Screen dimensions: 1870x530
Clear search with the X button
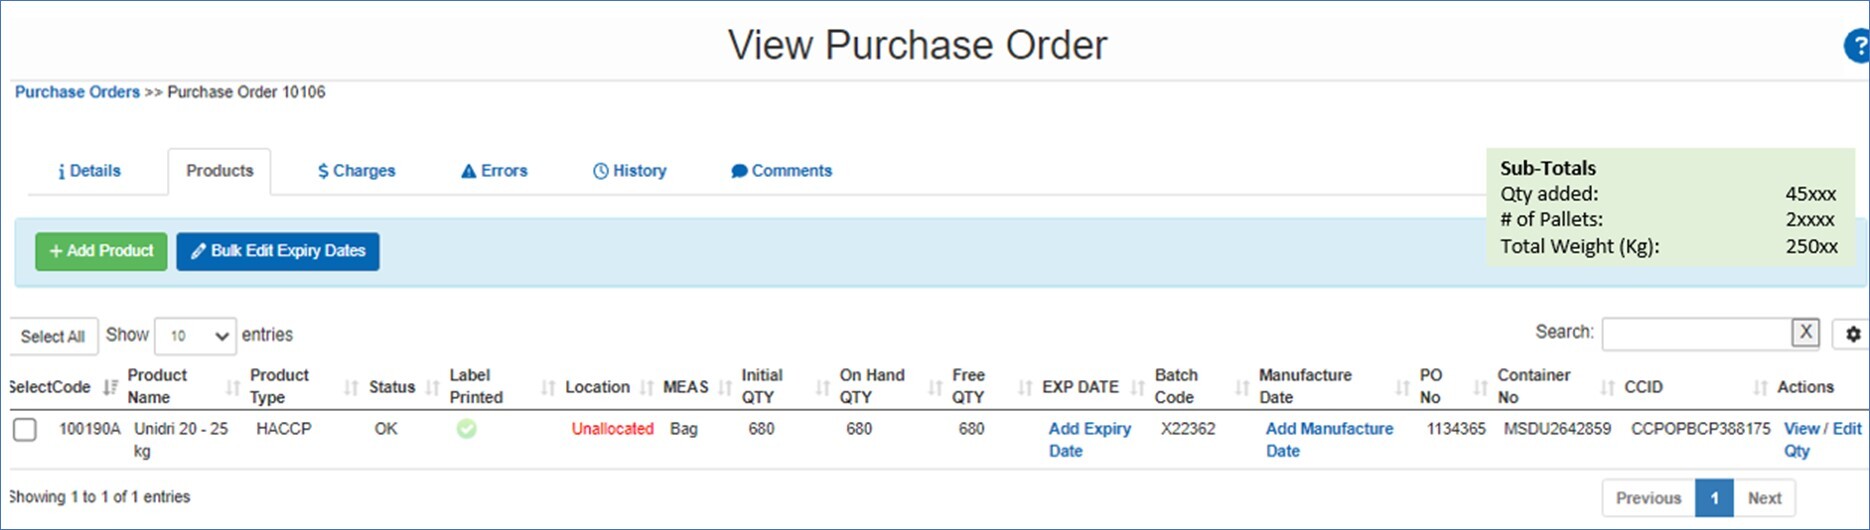pos(1804,333)
